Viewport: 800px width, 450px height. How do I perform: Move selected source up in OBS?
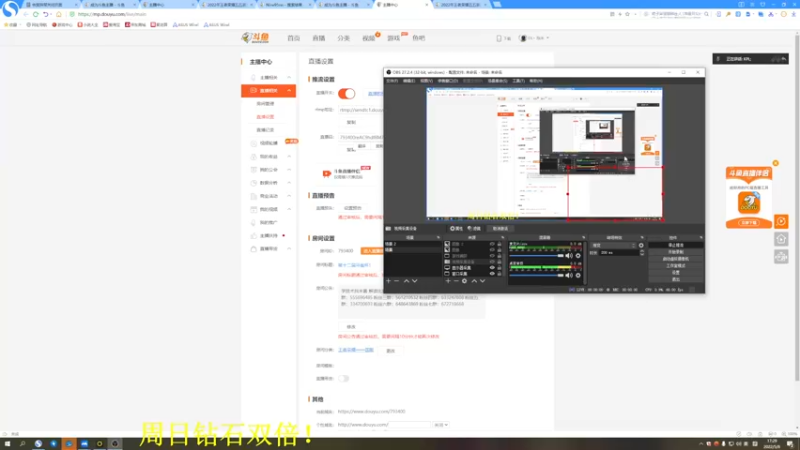(474, 281)
